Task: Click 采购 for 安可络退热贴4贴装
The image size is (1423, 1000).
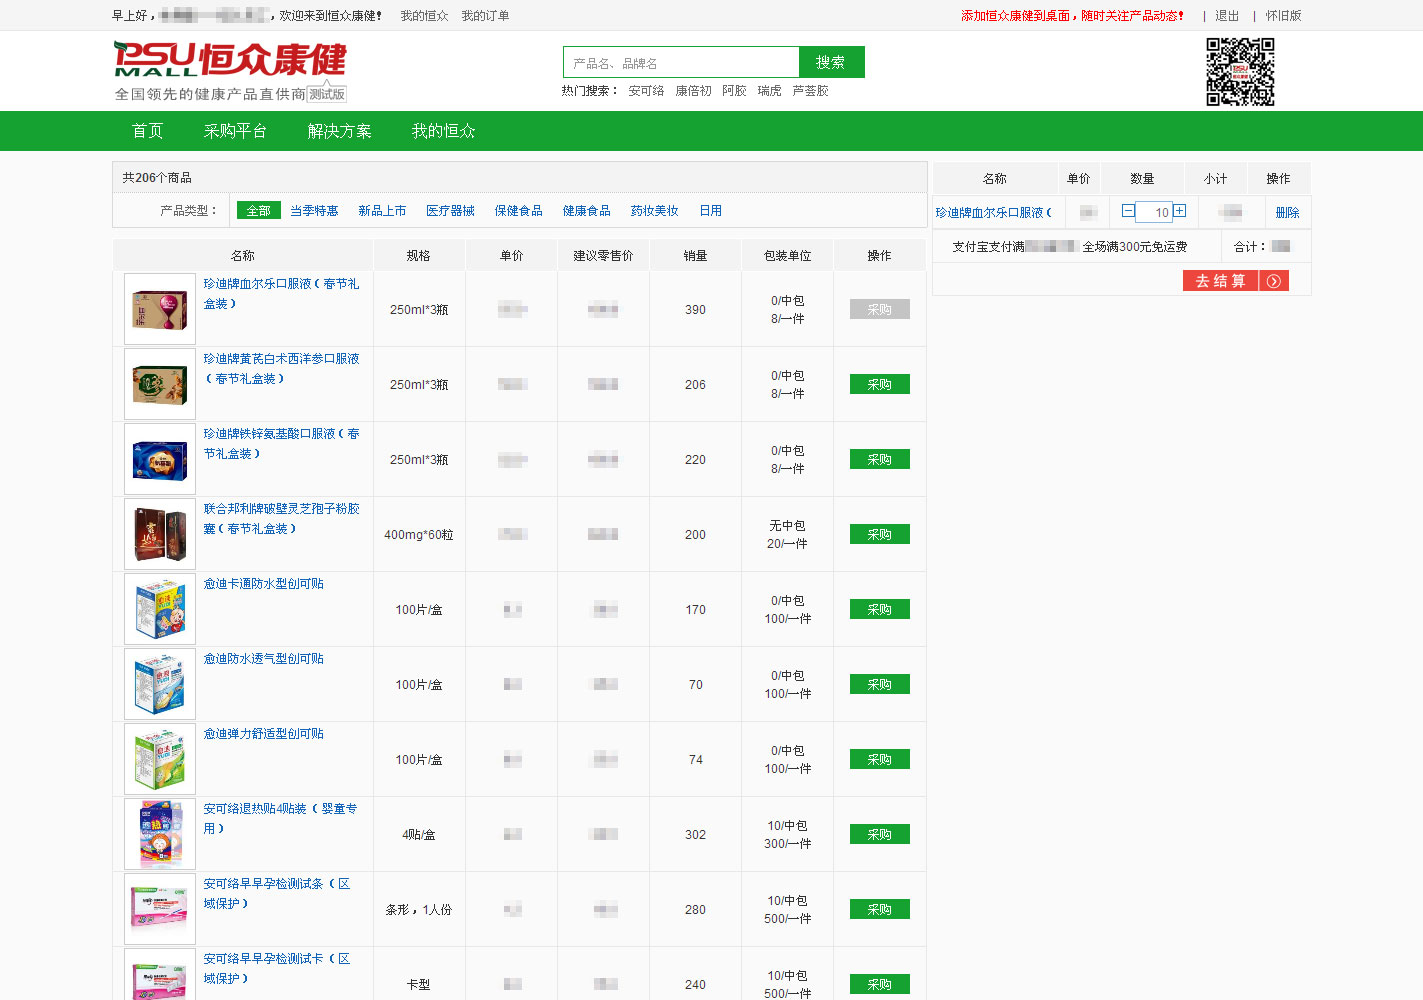Action: tap(880, 834)
